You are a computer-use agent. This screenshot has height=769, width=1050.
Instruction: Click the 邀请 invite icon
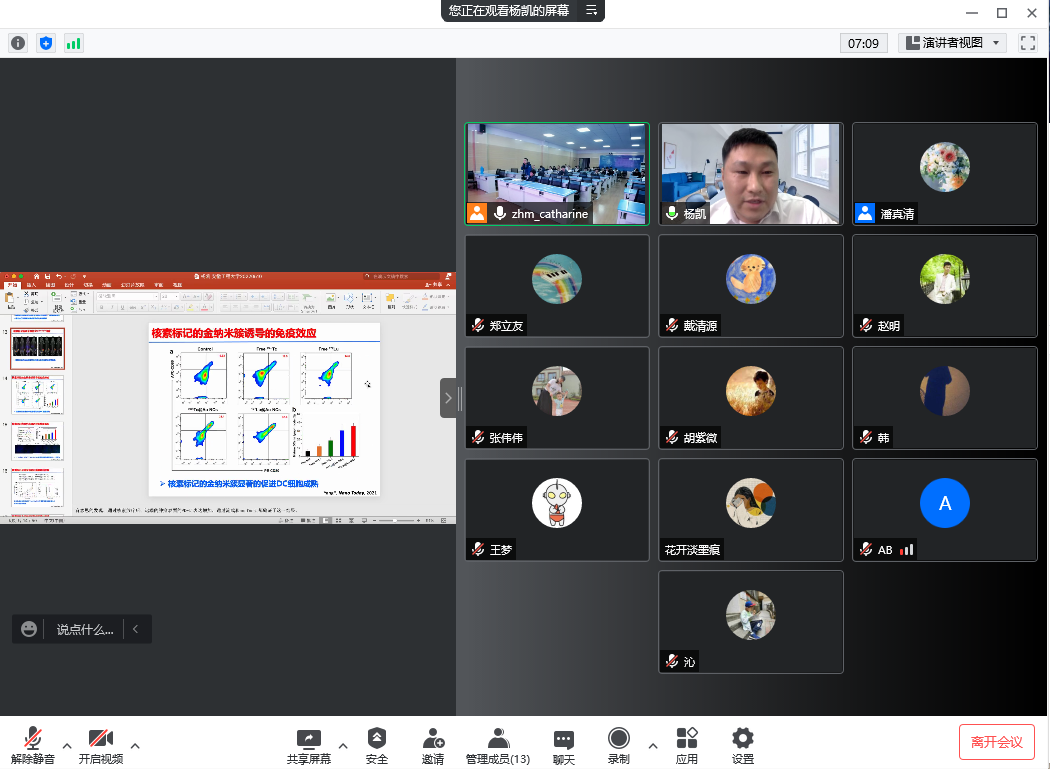(x=433, y=745)
